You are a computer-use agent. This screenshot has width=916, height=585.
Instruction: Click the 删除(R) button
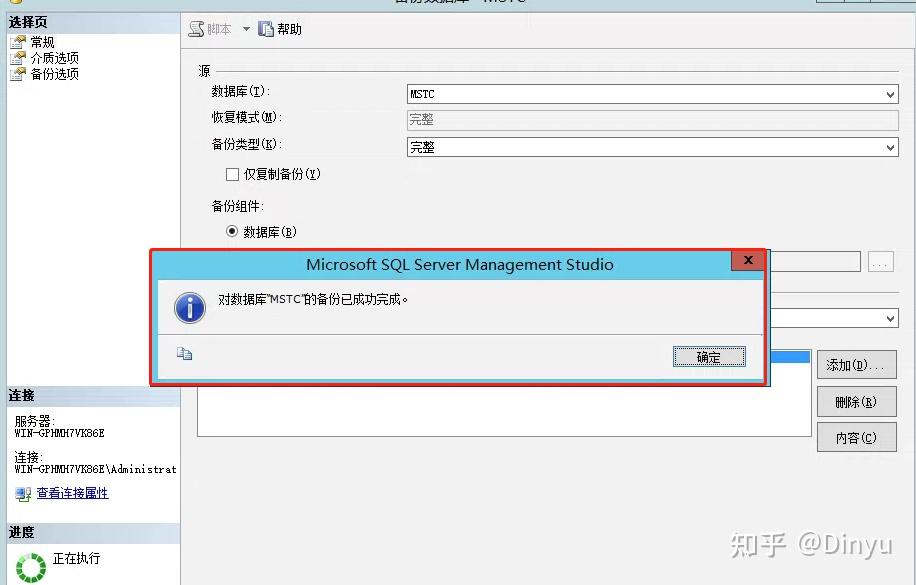(856, 401)
